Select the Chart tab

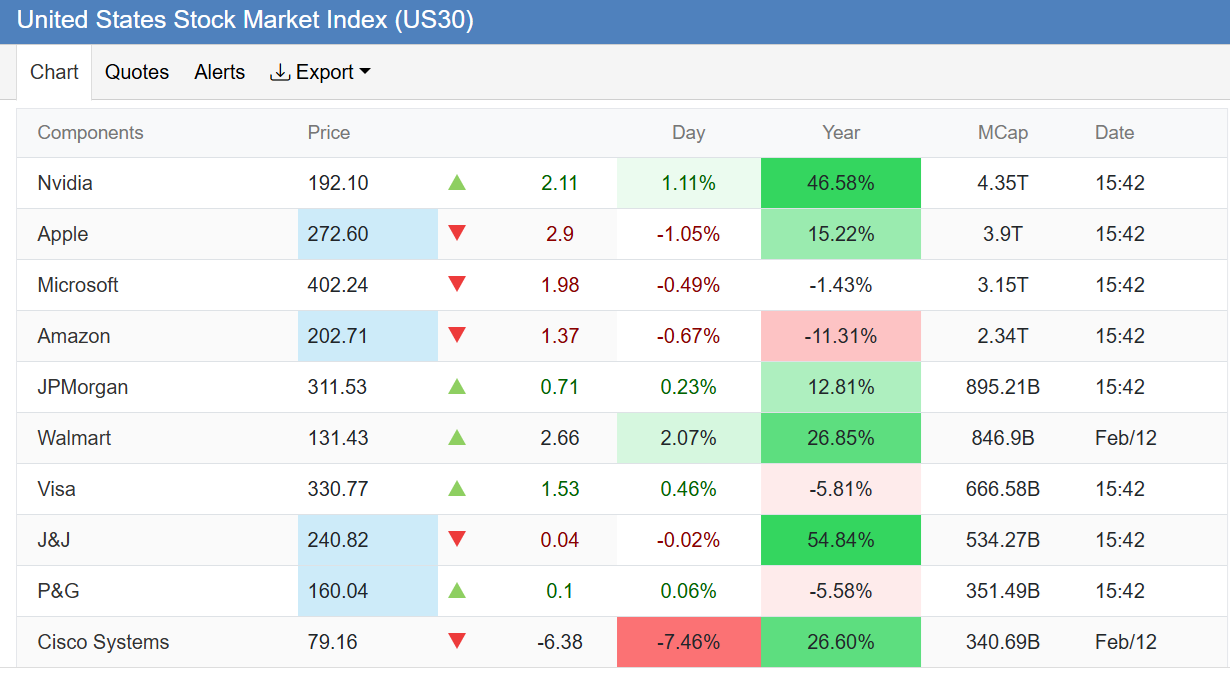tap(54, 72)
